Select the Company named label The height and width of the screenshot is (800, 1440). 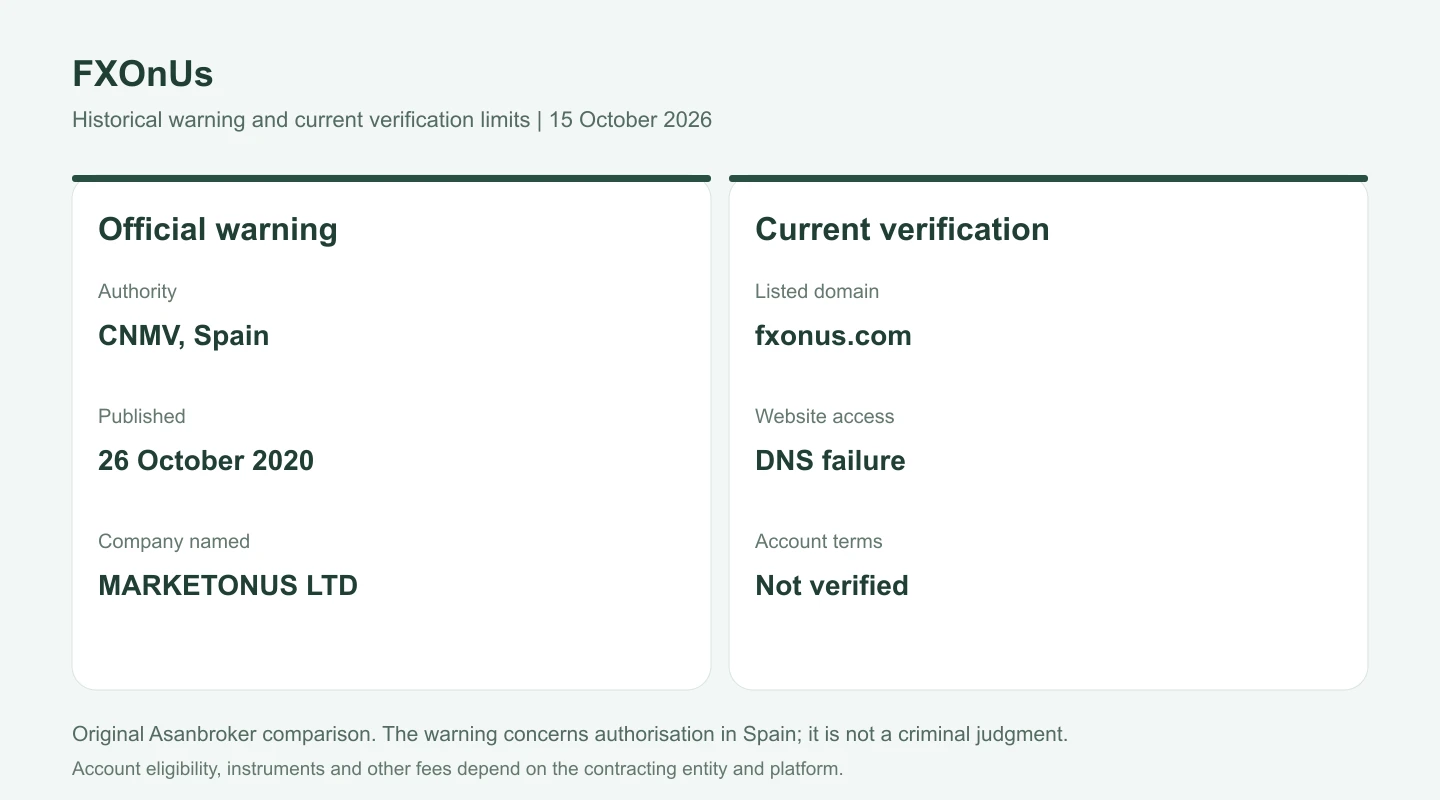pyautogui.click(x=174, y=542)
